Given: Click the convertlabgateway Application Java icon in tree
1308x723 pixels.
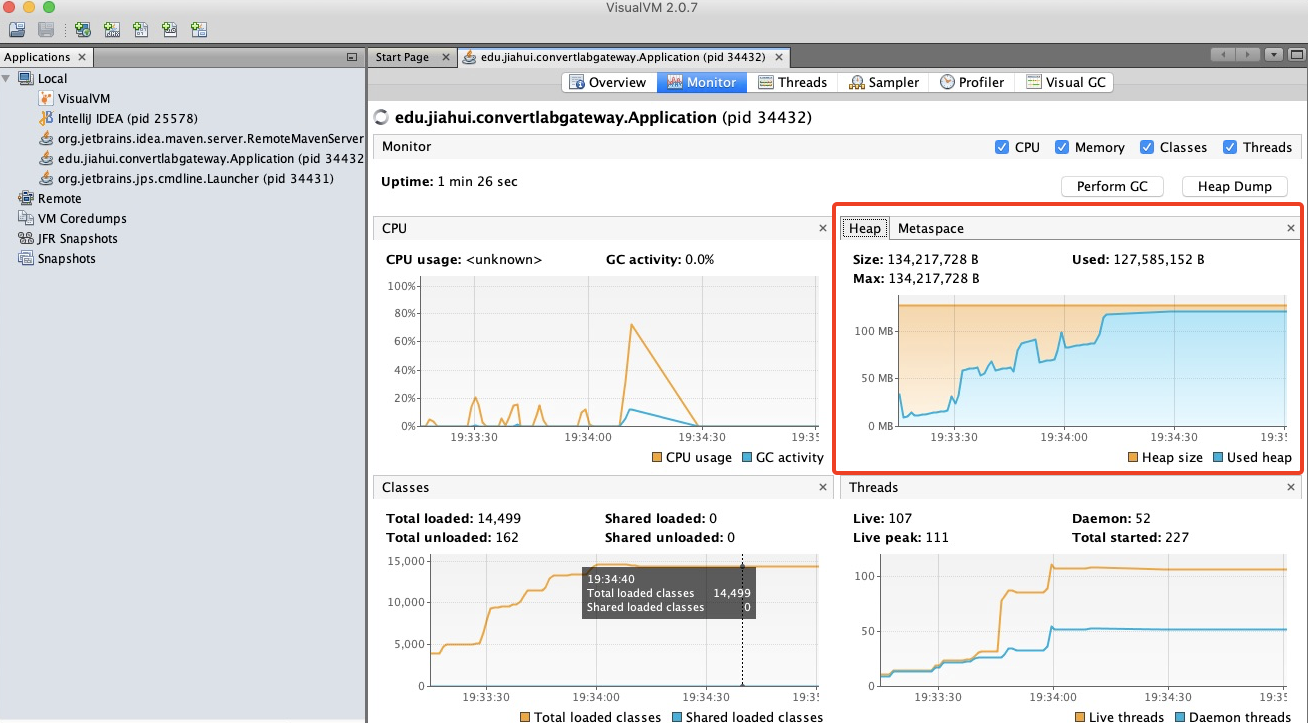Looking at the screenshot, I should (x=46, y=158).
